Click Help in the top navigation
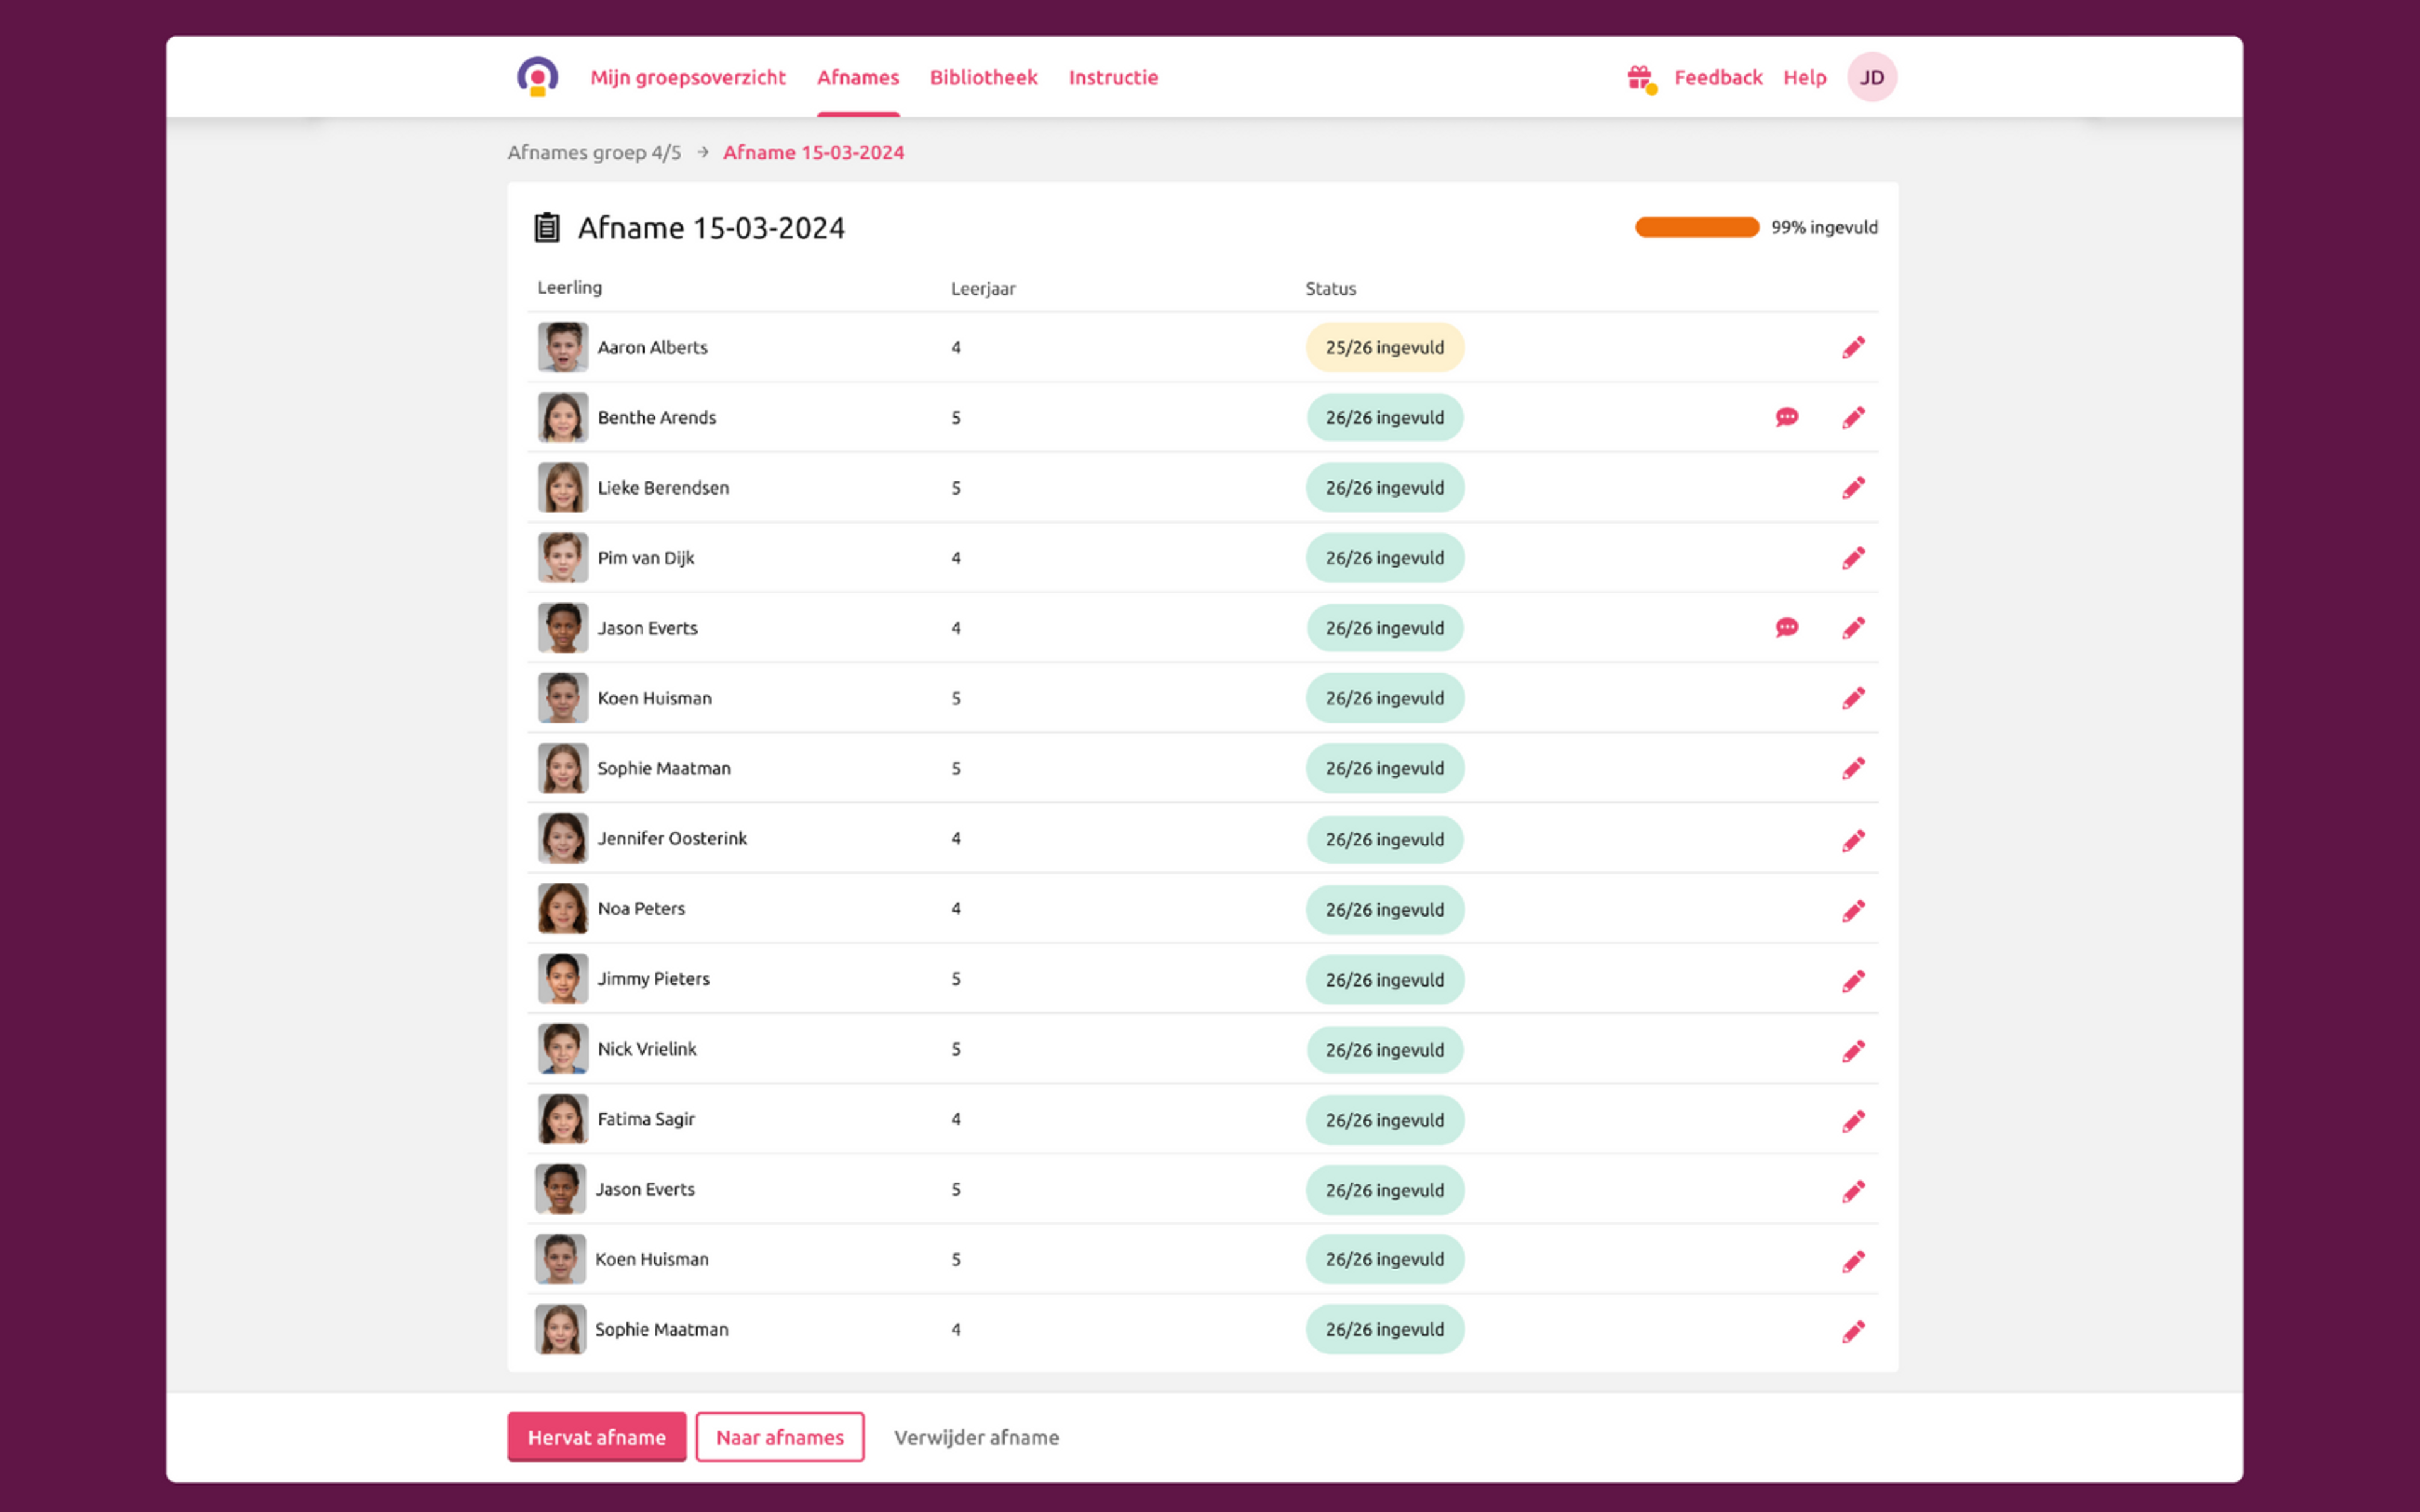2420x1512 pixels. click(x=1805, y=77)
